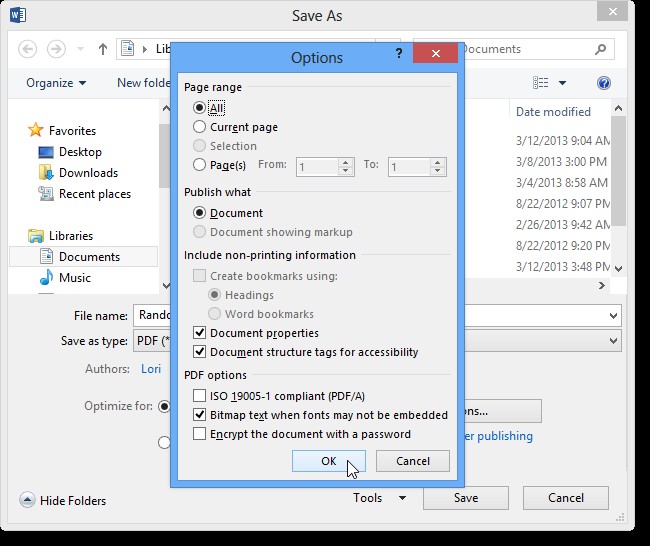This screenshot has width=650, height=546.
Task: Select Documents in the Libraries tree
Action: point(88,257)
